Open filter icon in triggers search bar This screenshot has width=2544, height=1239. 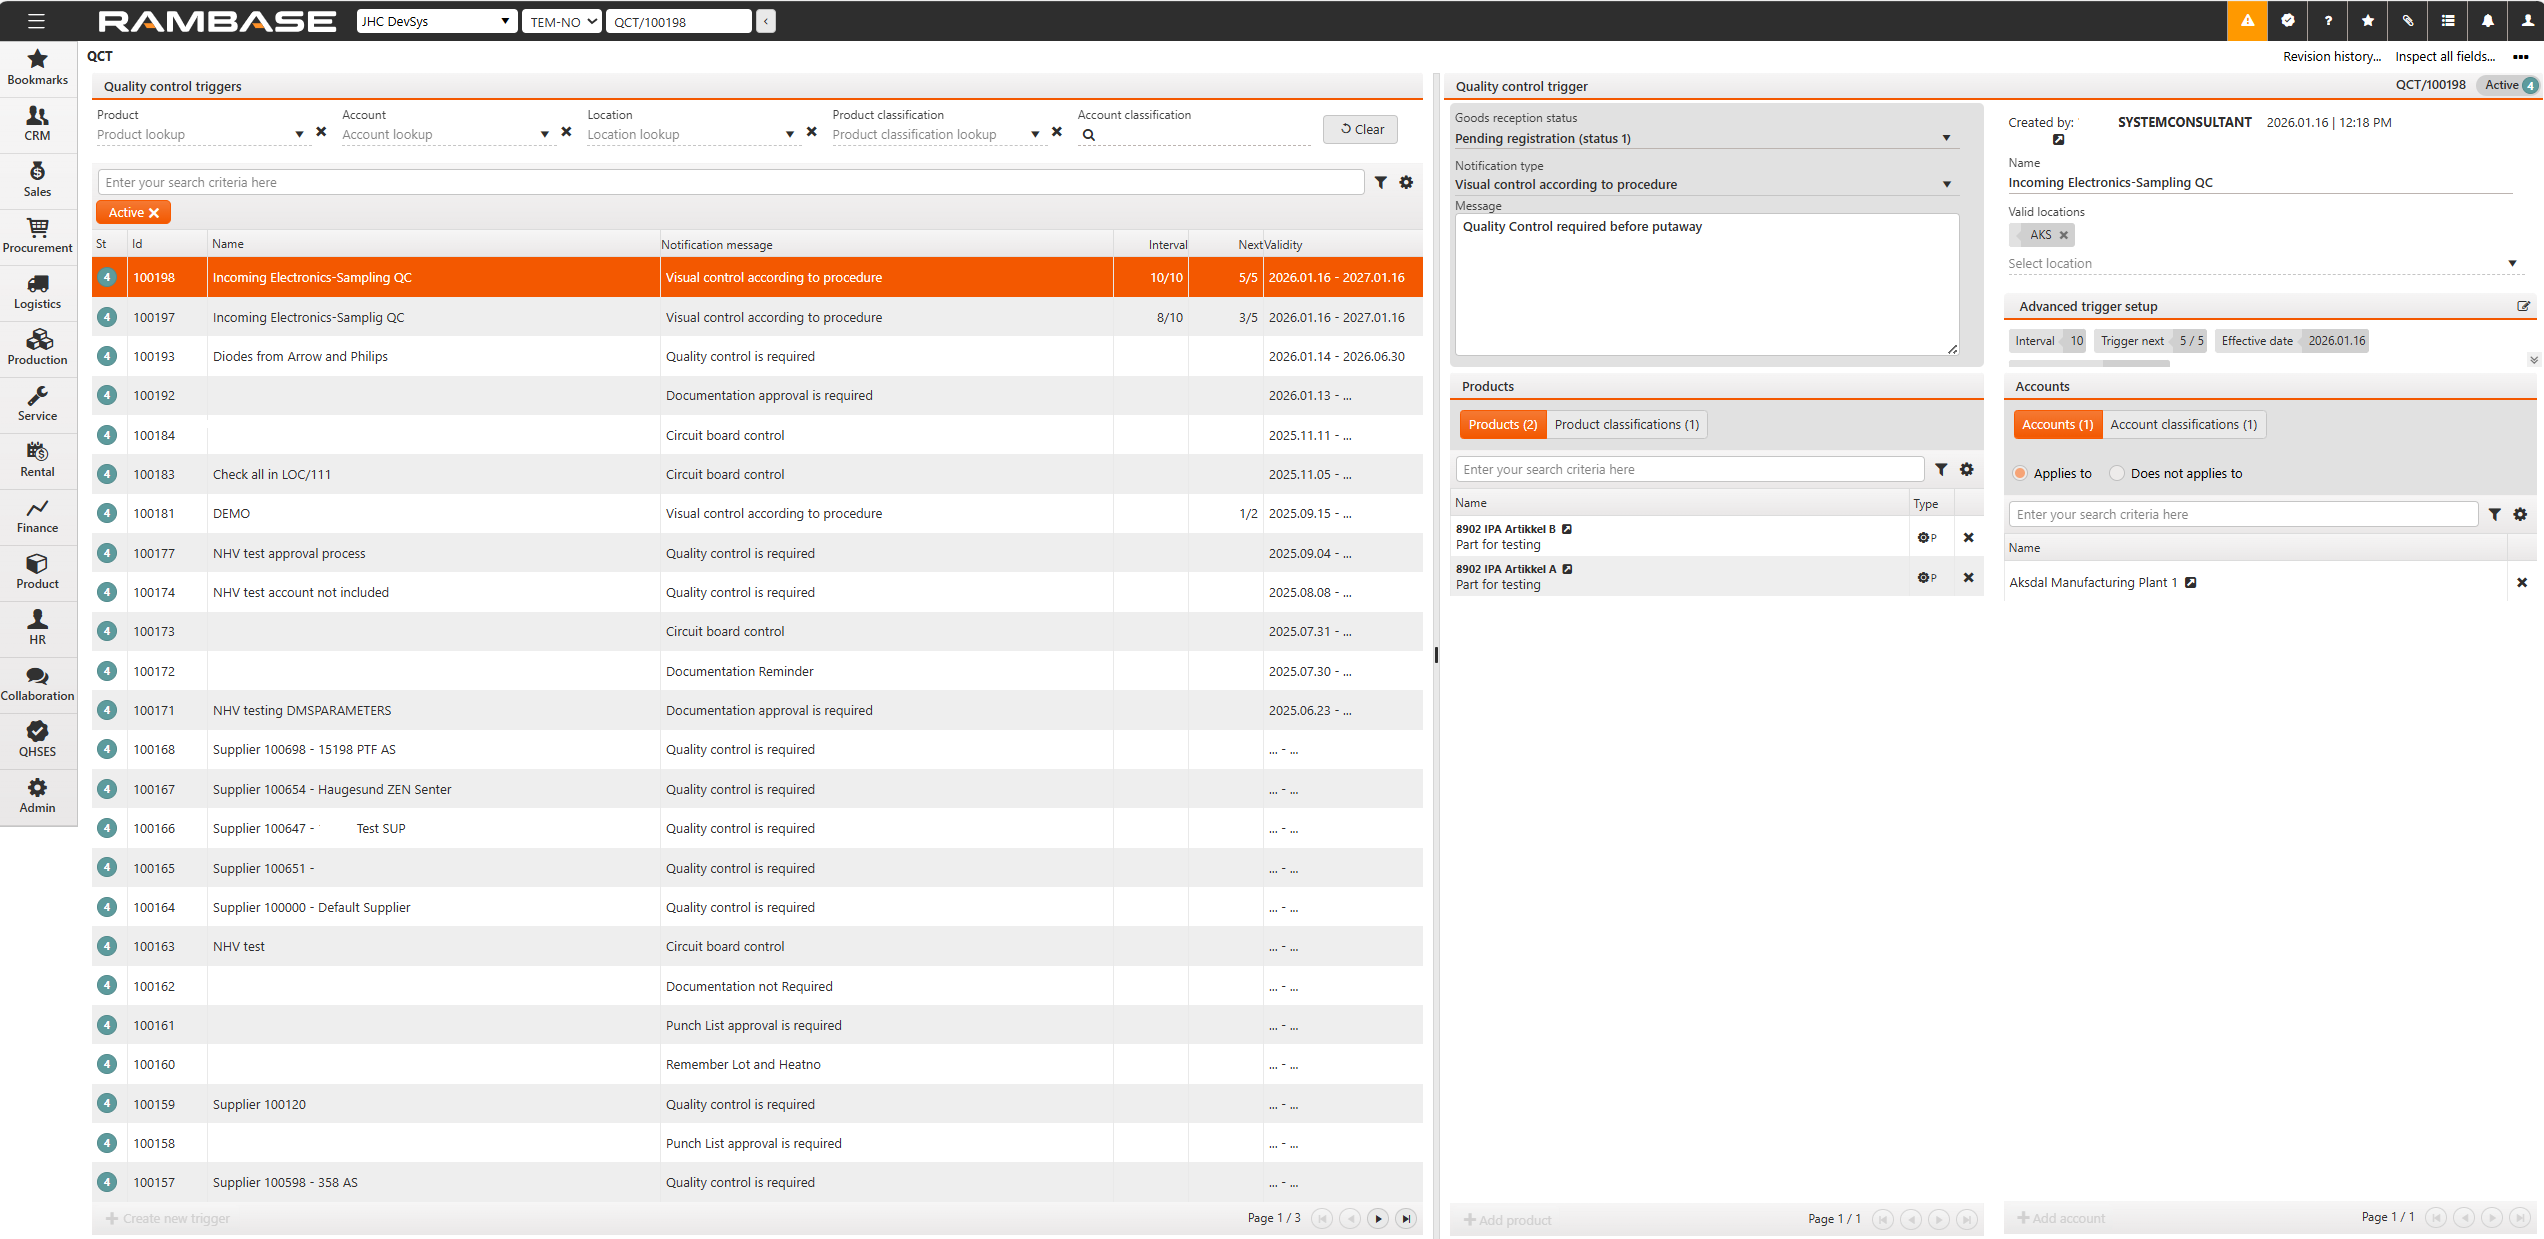pos(1380,183)
